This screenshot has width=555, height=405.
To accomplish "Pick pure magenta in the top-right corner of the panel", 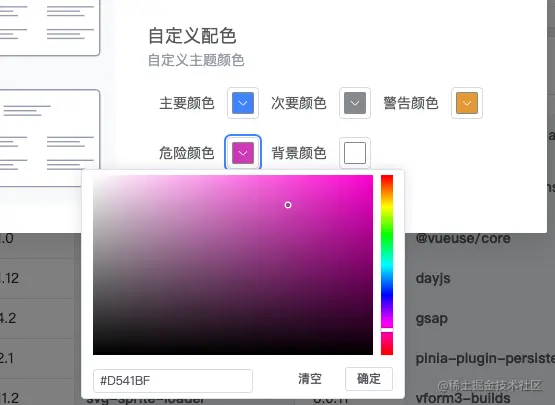I will click(370, 178).
